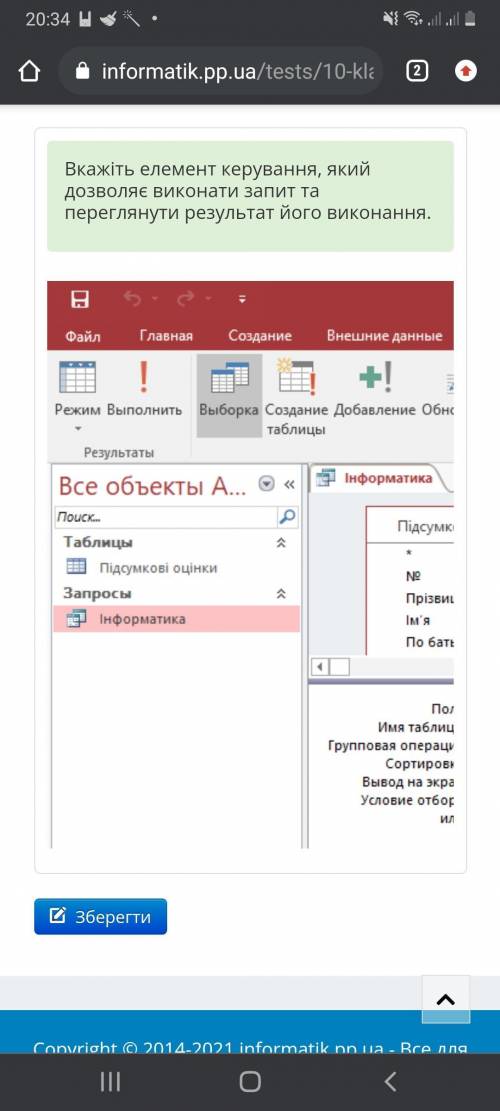Image resolution: width=500 pixels, height=1111 pixels.
Task: Open the Главная ribbon tab
Action: click(166, 336)
